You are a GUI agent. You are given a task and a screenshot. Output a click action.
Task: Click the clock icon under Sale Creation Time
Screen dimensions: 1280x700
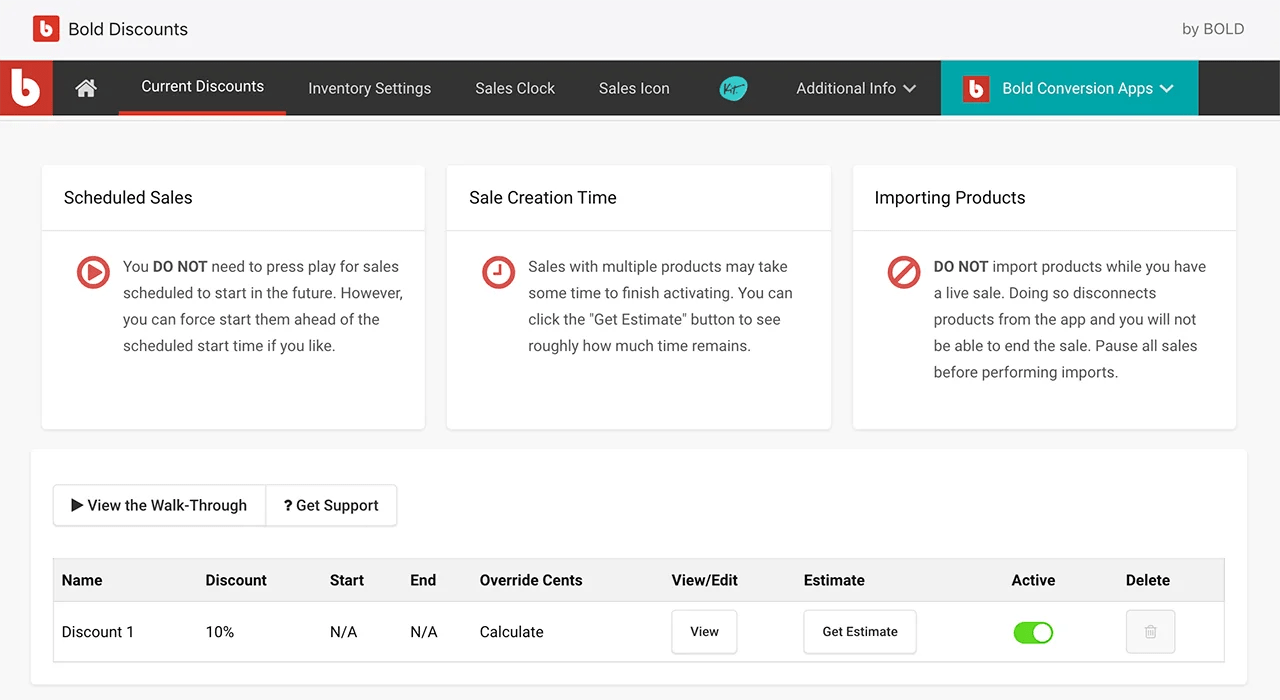tap(498, 272)
